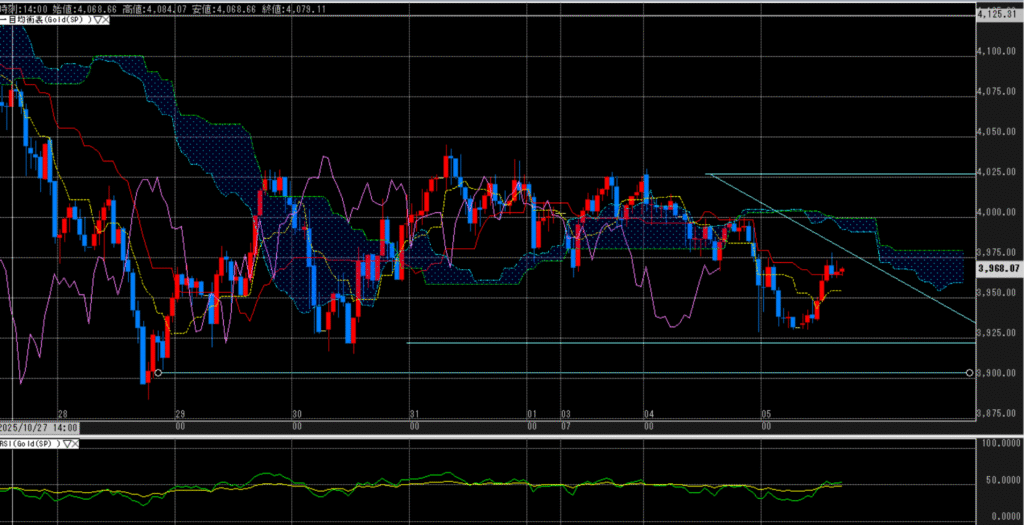Select right handle of 3,900 horizontal line
The height and width of the screenshot is (525, 1024).
point(969,373)
